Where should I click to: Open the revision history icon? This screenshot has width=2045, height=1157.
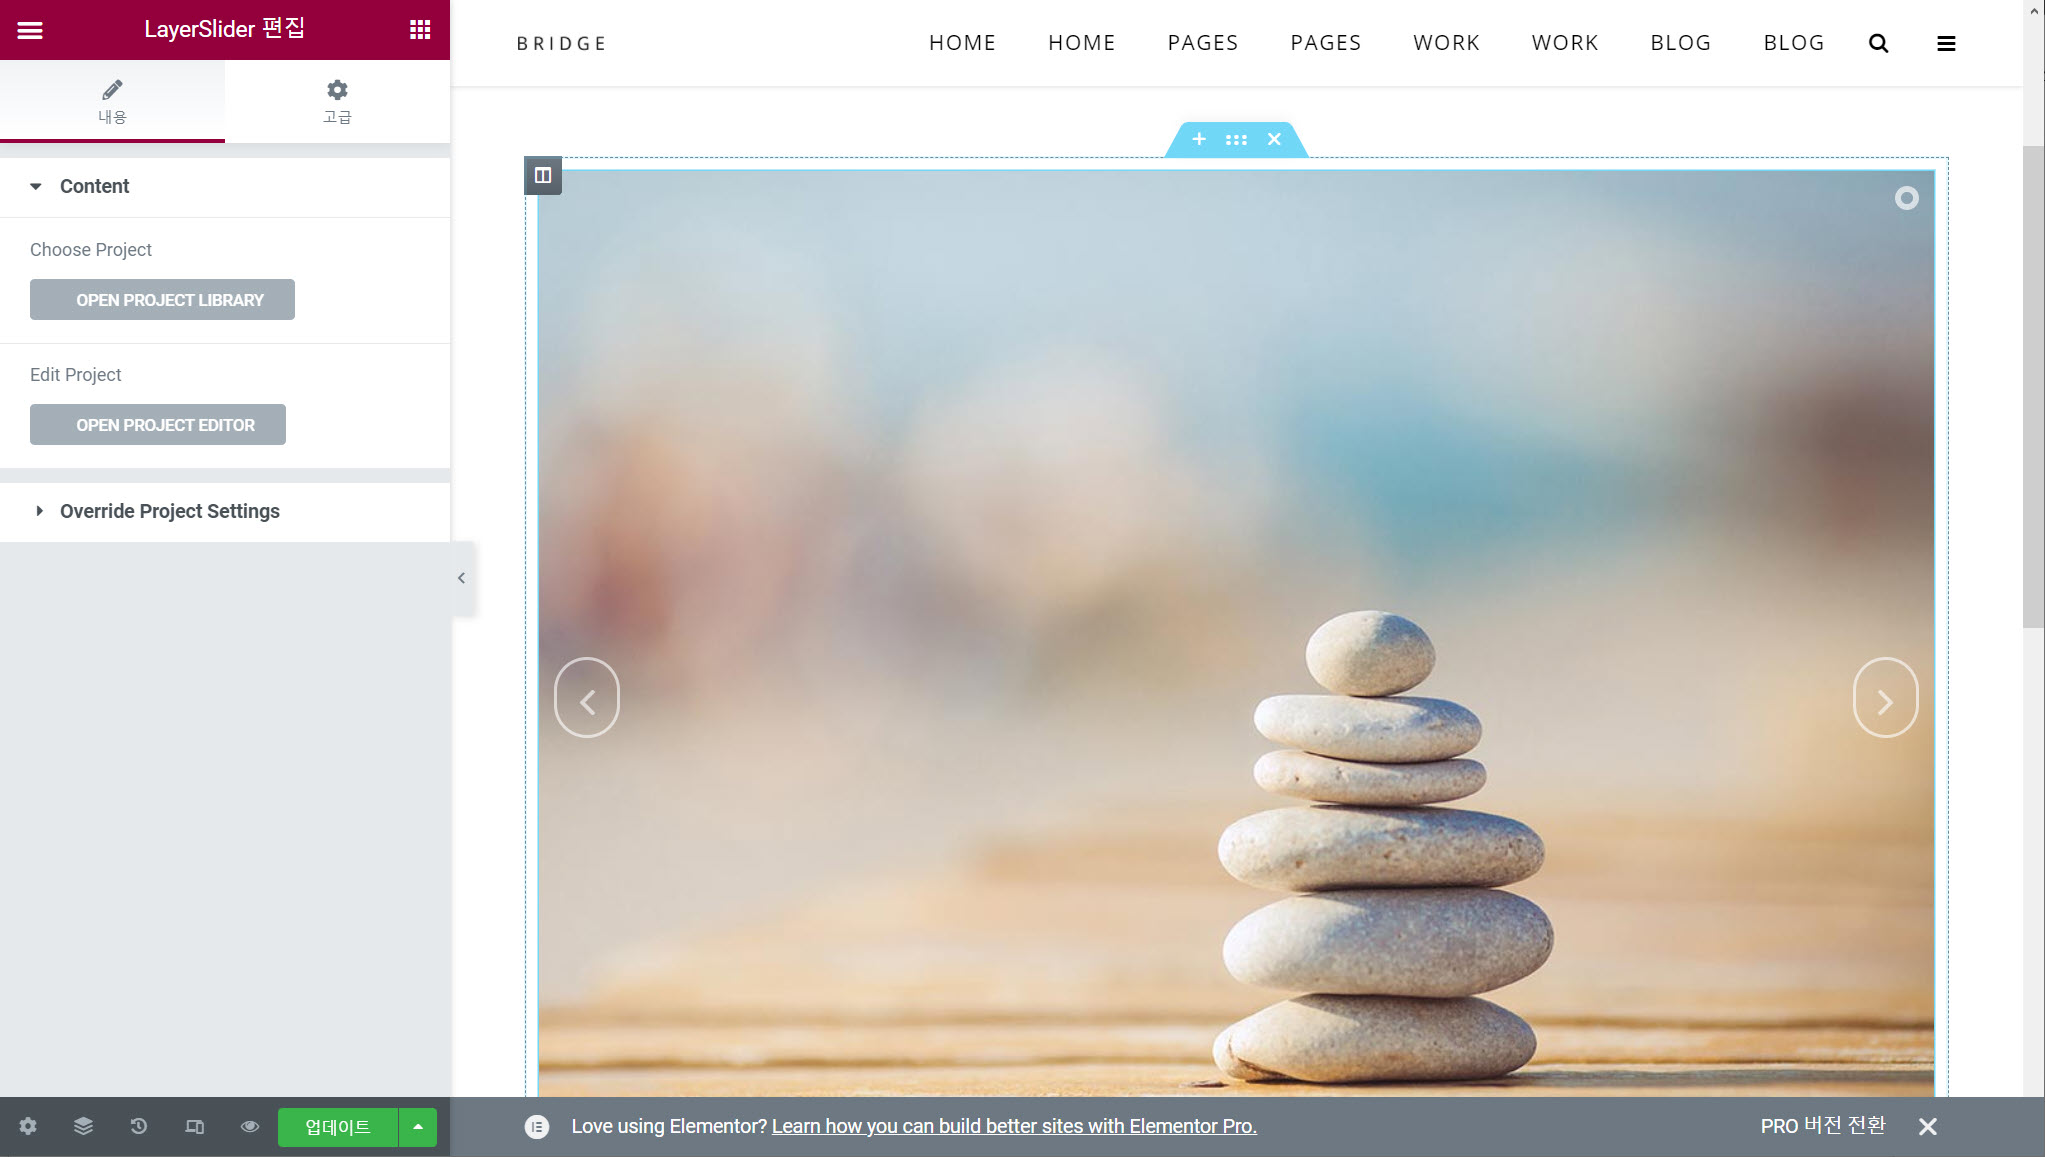(139, 1127)
